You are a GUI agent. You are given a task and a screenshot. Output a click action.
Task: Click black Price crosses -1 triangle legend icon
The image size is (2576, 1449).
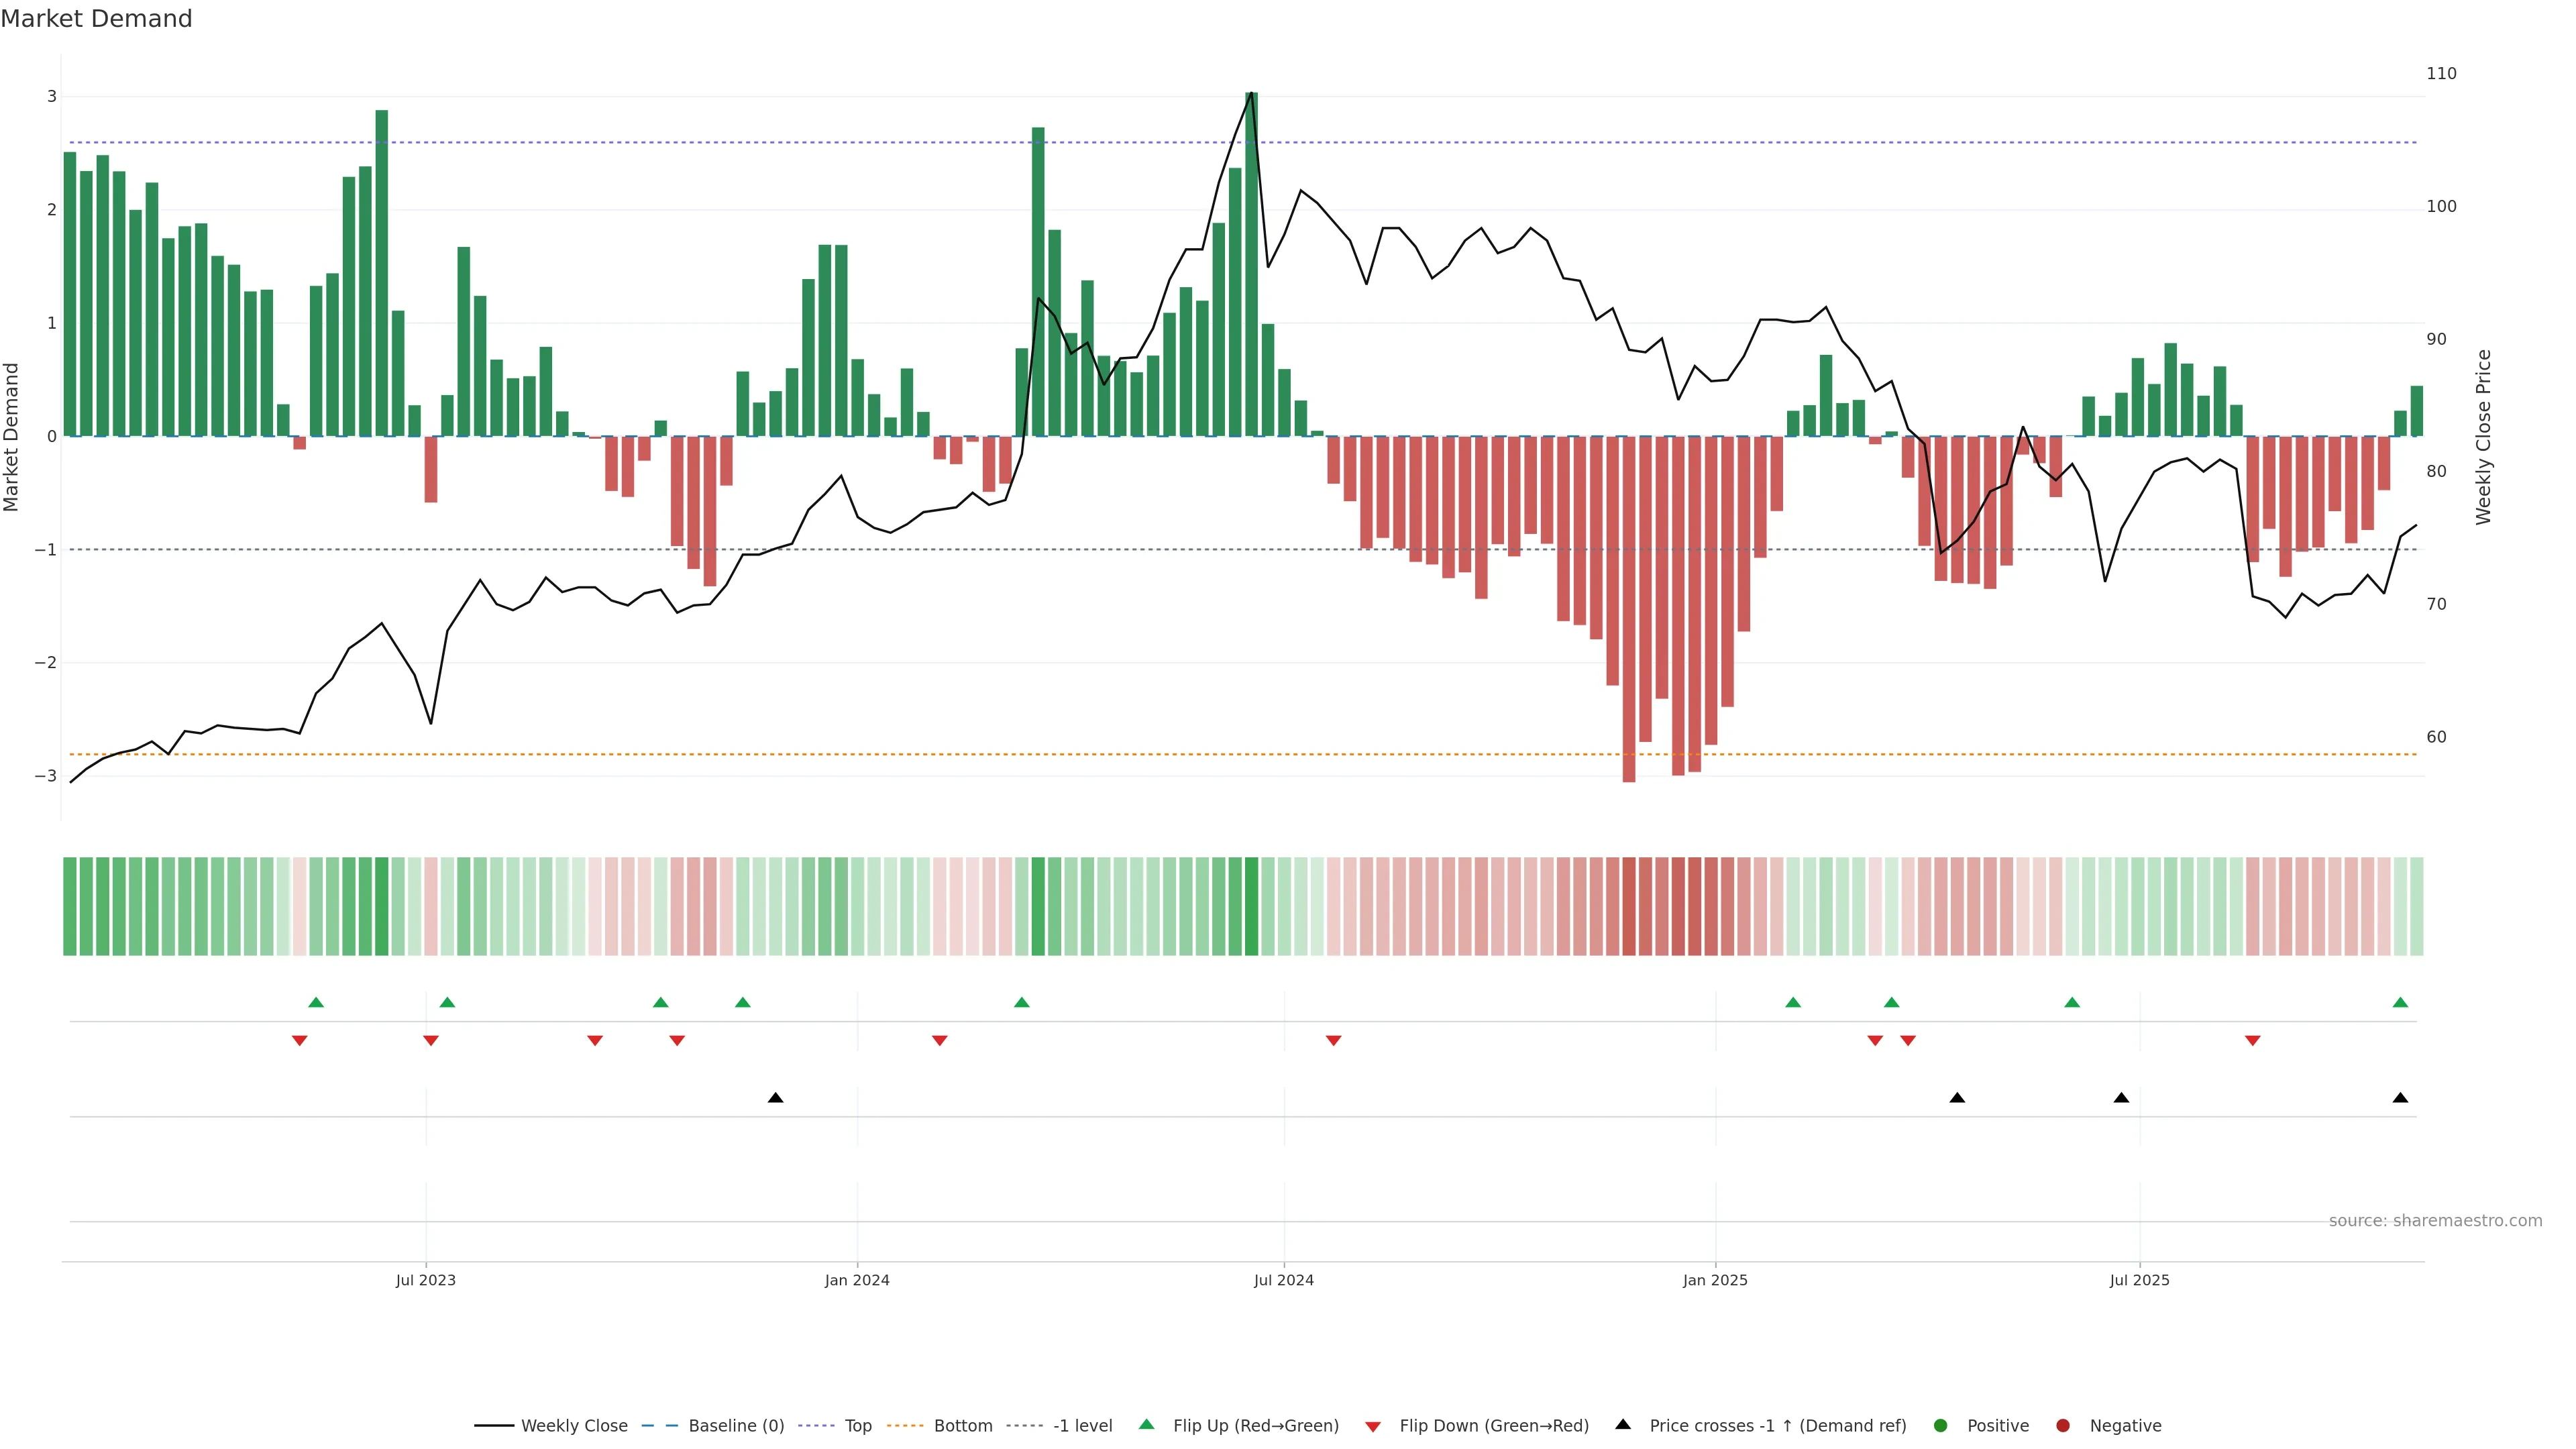[x=1623, y=1425]
